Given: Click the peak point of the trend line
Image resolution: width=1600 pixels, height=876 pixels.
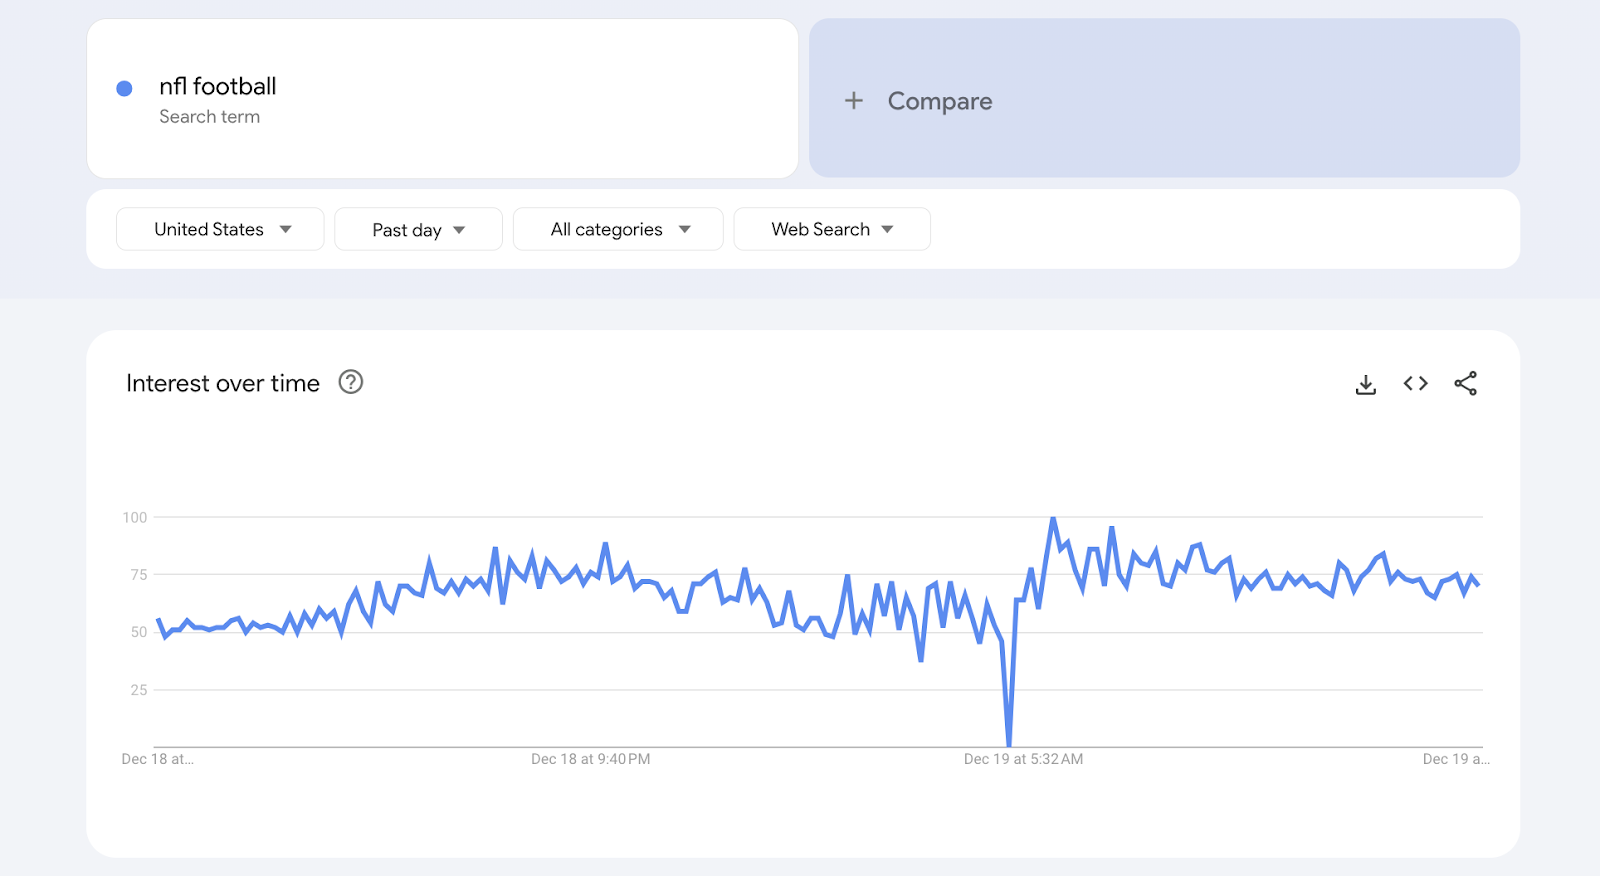Looking at the screenshot, I should pos(1053,518).
